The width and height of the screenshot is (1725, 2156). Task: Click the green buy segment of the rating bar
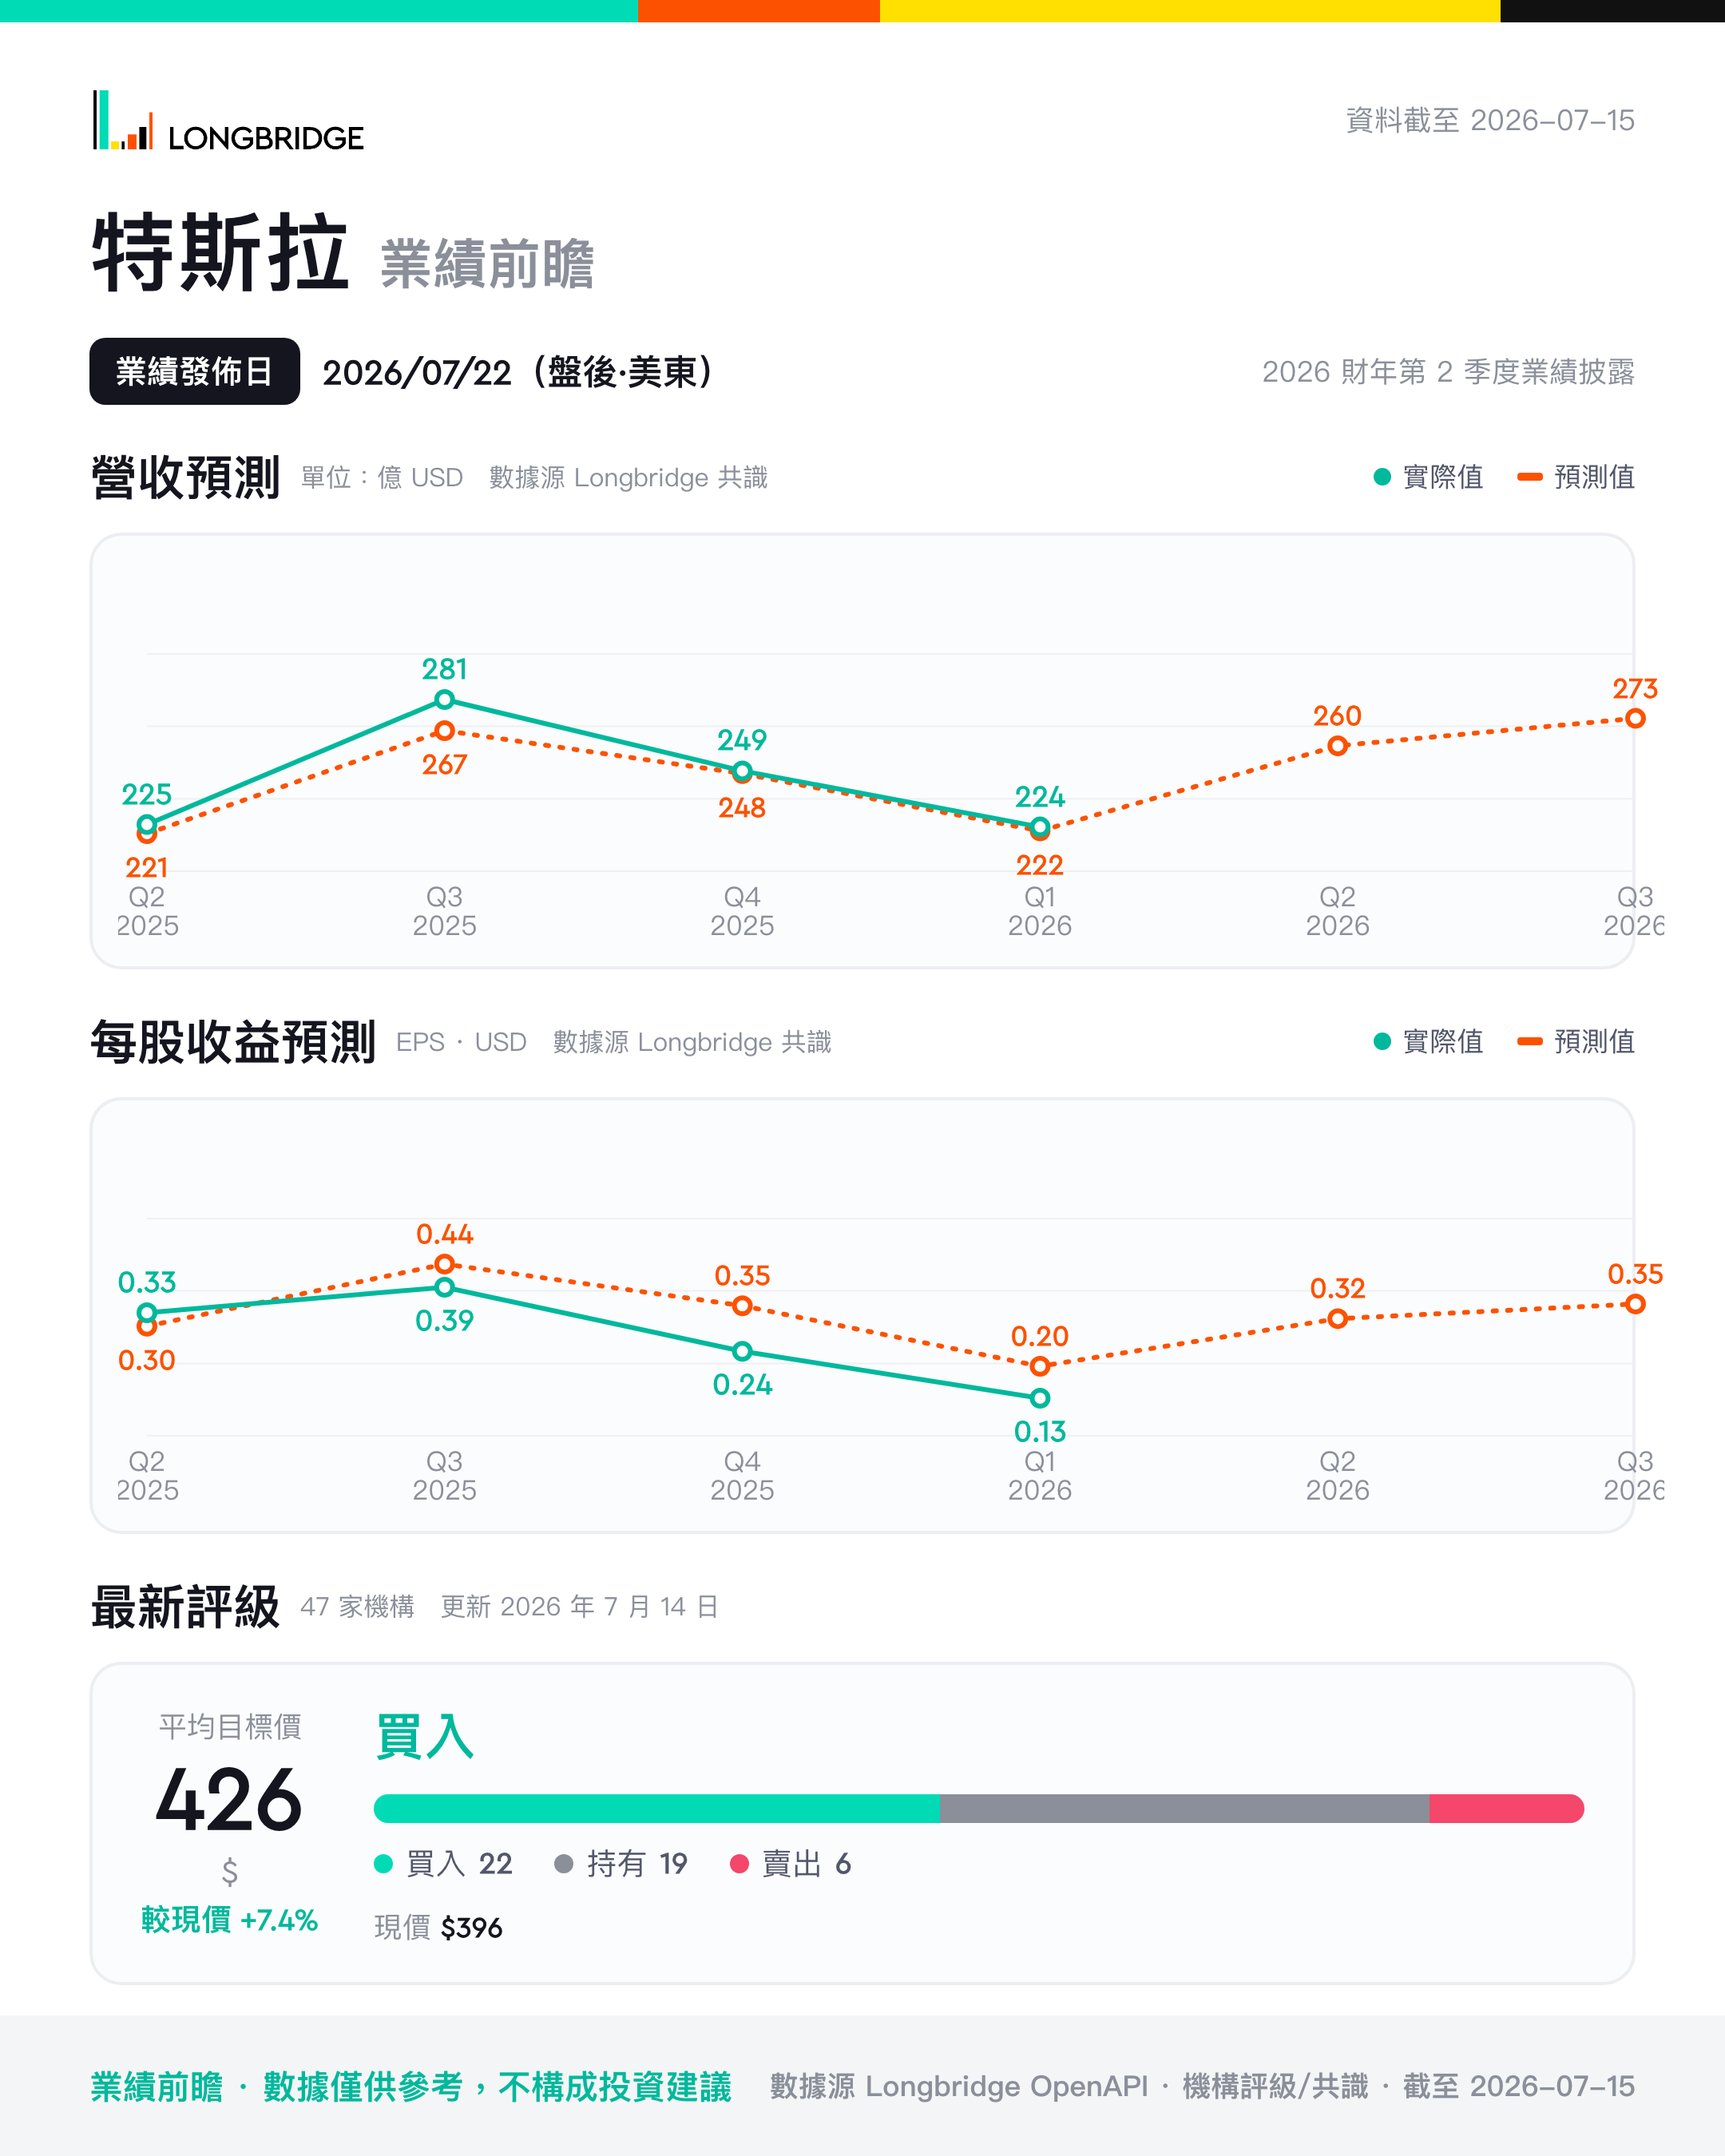656,1808
